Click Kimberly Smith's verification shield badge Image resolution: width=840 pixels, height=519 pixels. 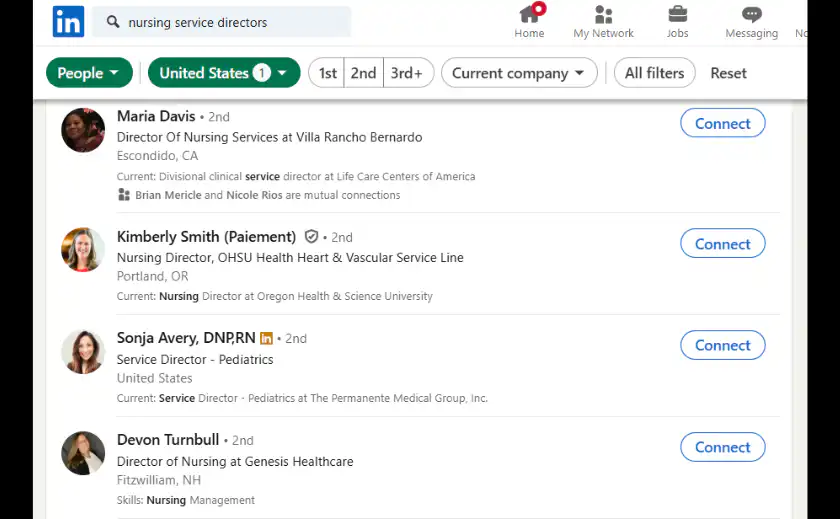click(311, 237)
